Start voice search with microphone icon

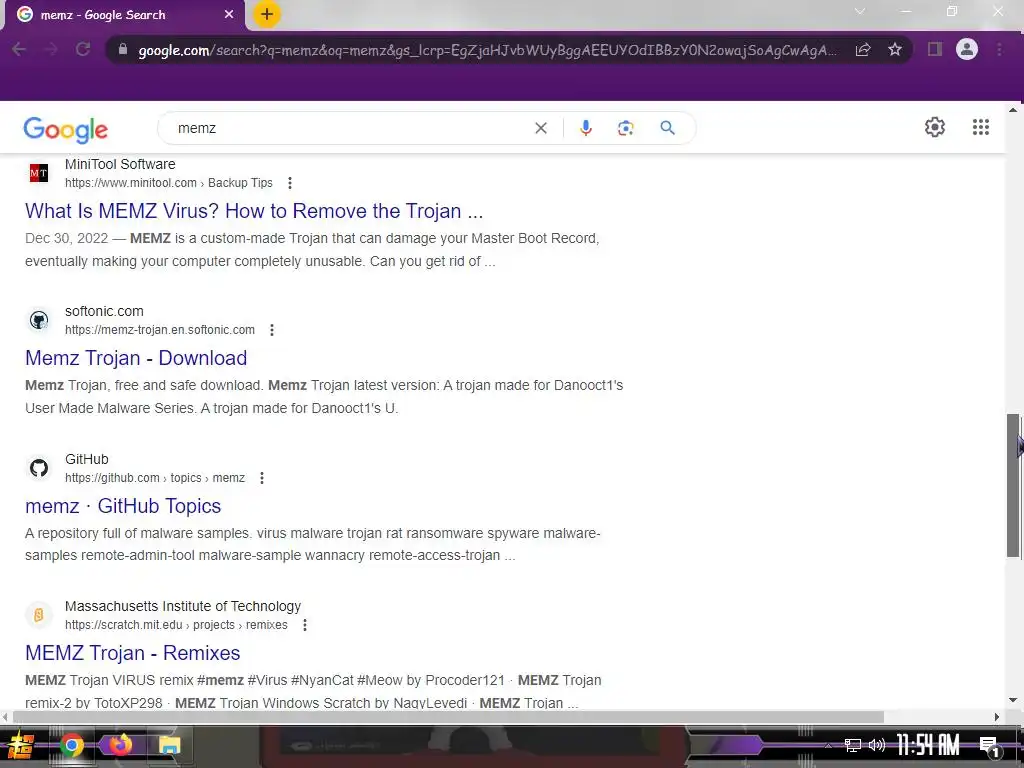point(586,128)
